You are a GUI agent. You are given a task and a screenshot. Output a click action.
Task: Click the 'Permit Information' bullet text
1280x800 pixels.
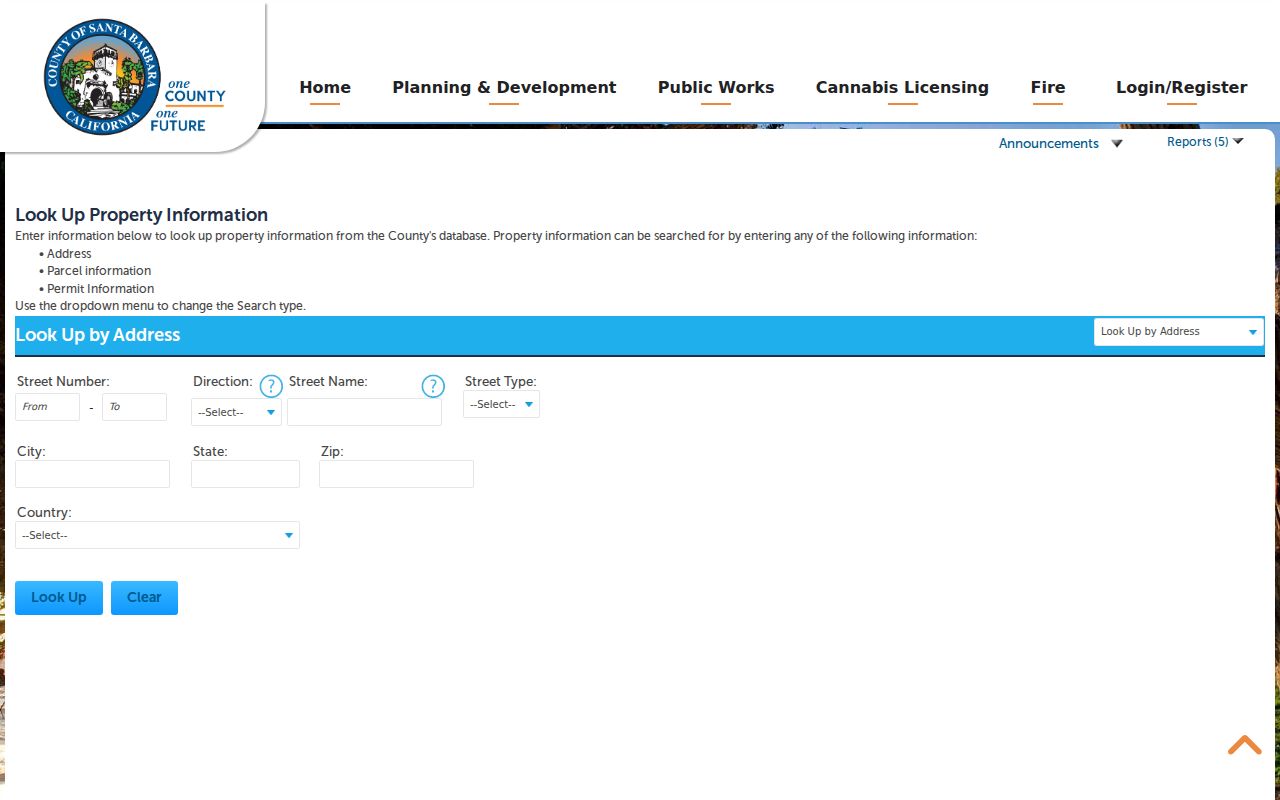[x=100, y=289]
